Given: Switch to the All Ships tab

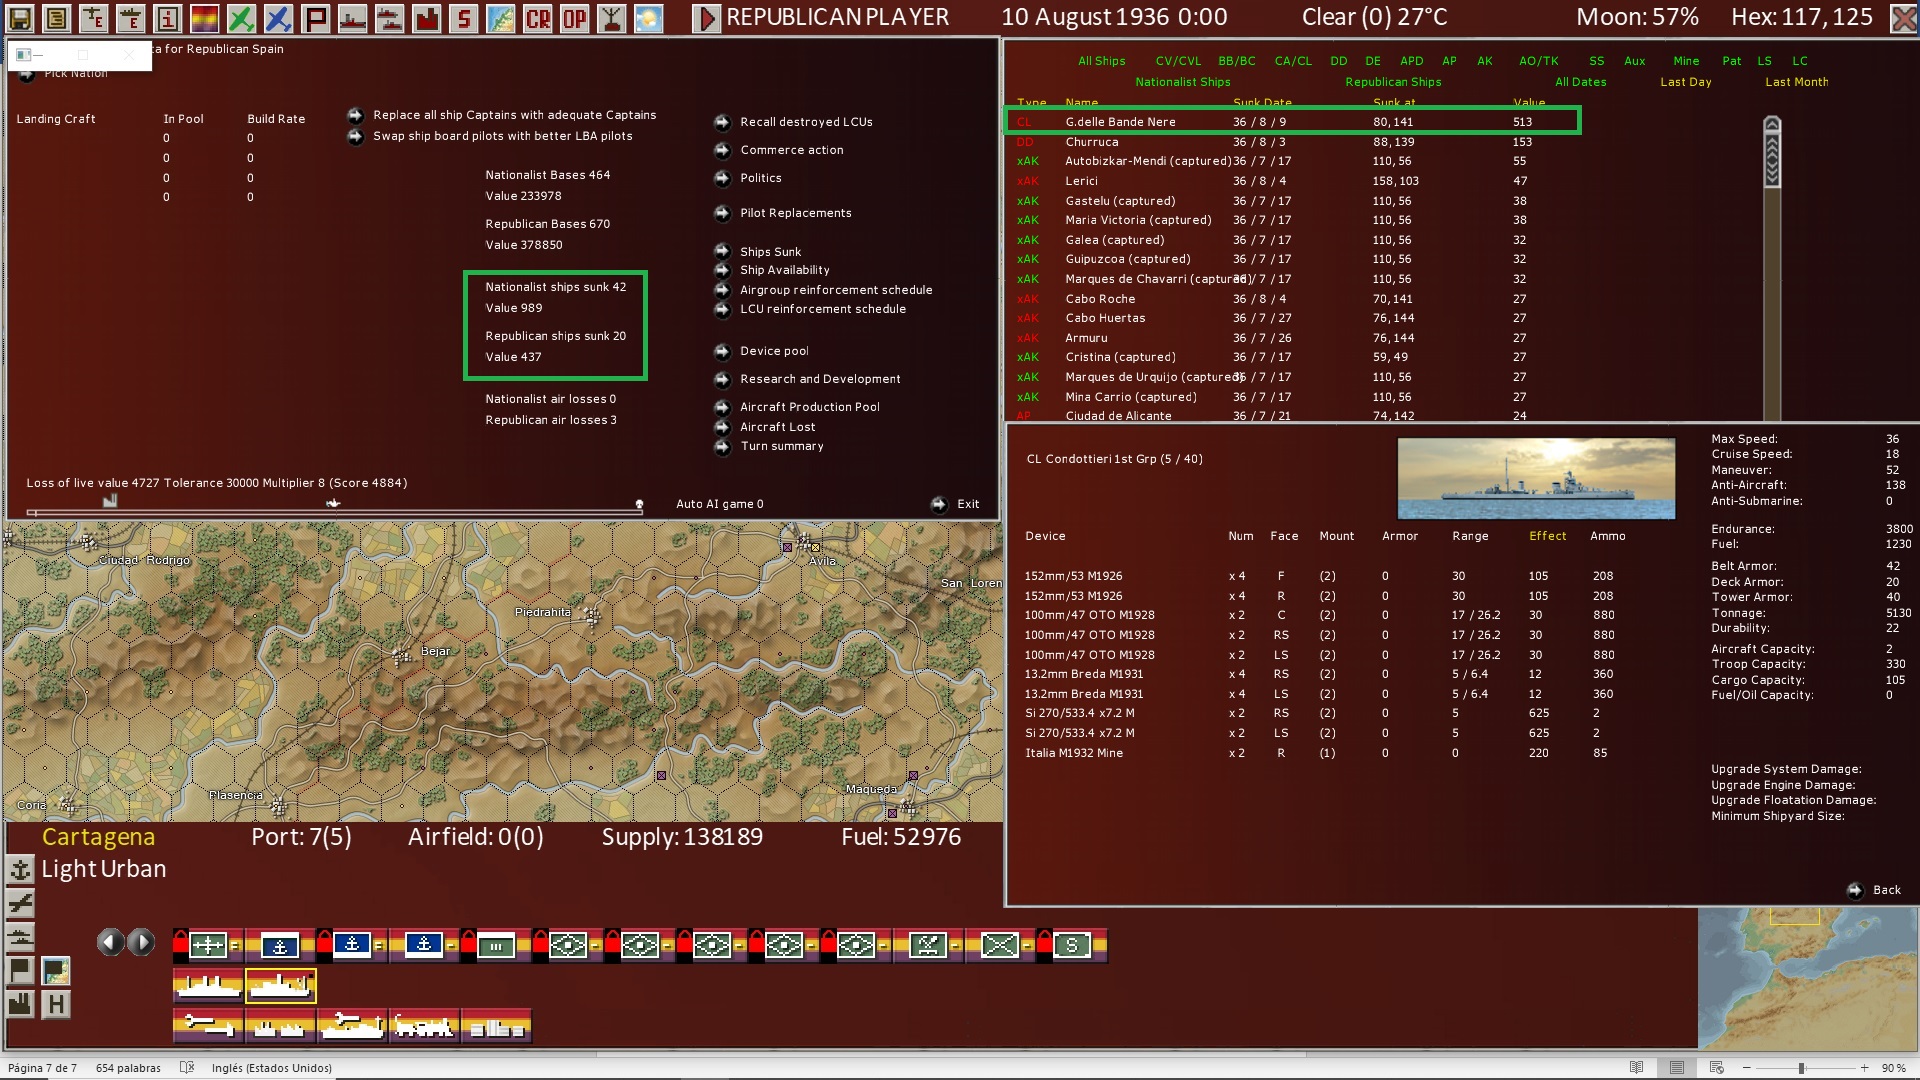Looking at the screenshot, I should (1101, 61).
